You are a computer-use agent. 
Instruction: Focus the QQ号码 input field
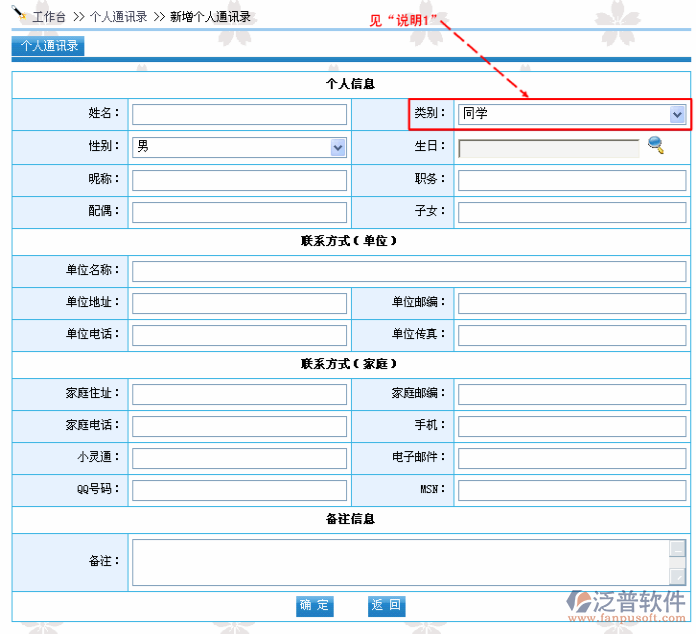[x=239, y=490]
